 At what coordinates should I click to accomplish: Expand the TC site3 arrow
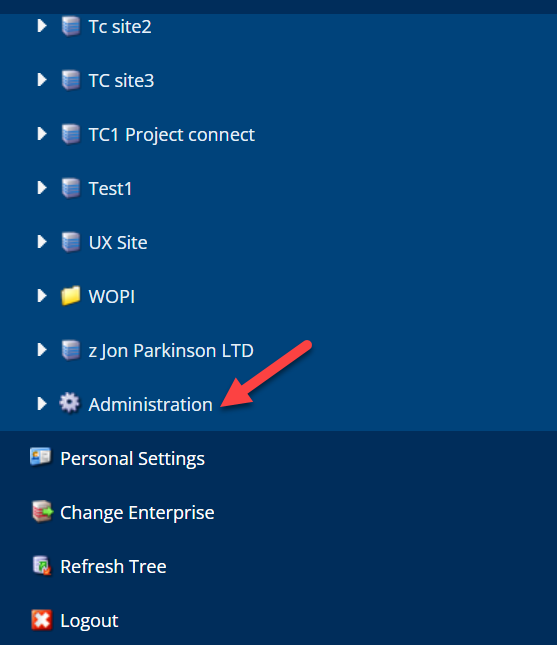(42, 80)
